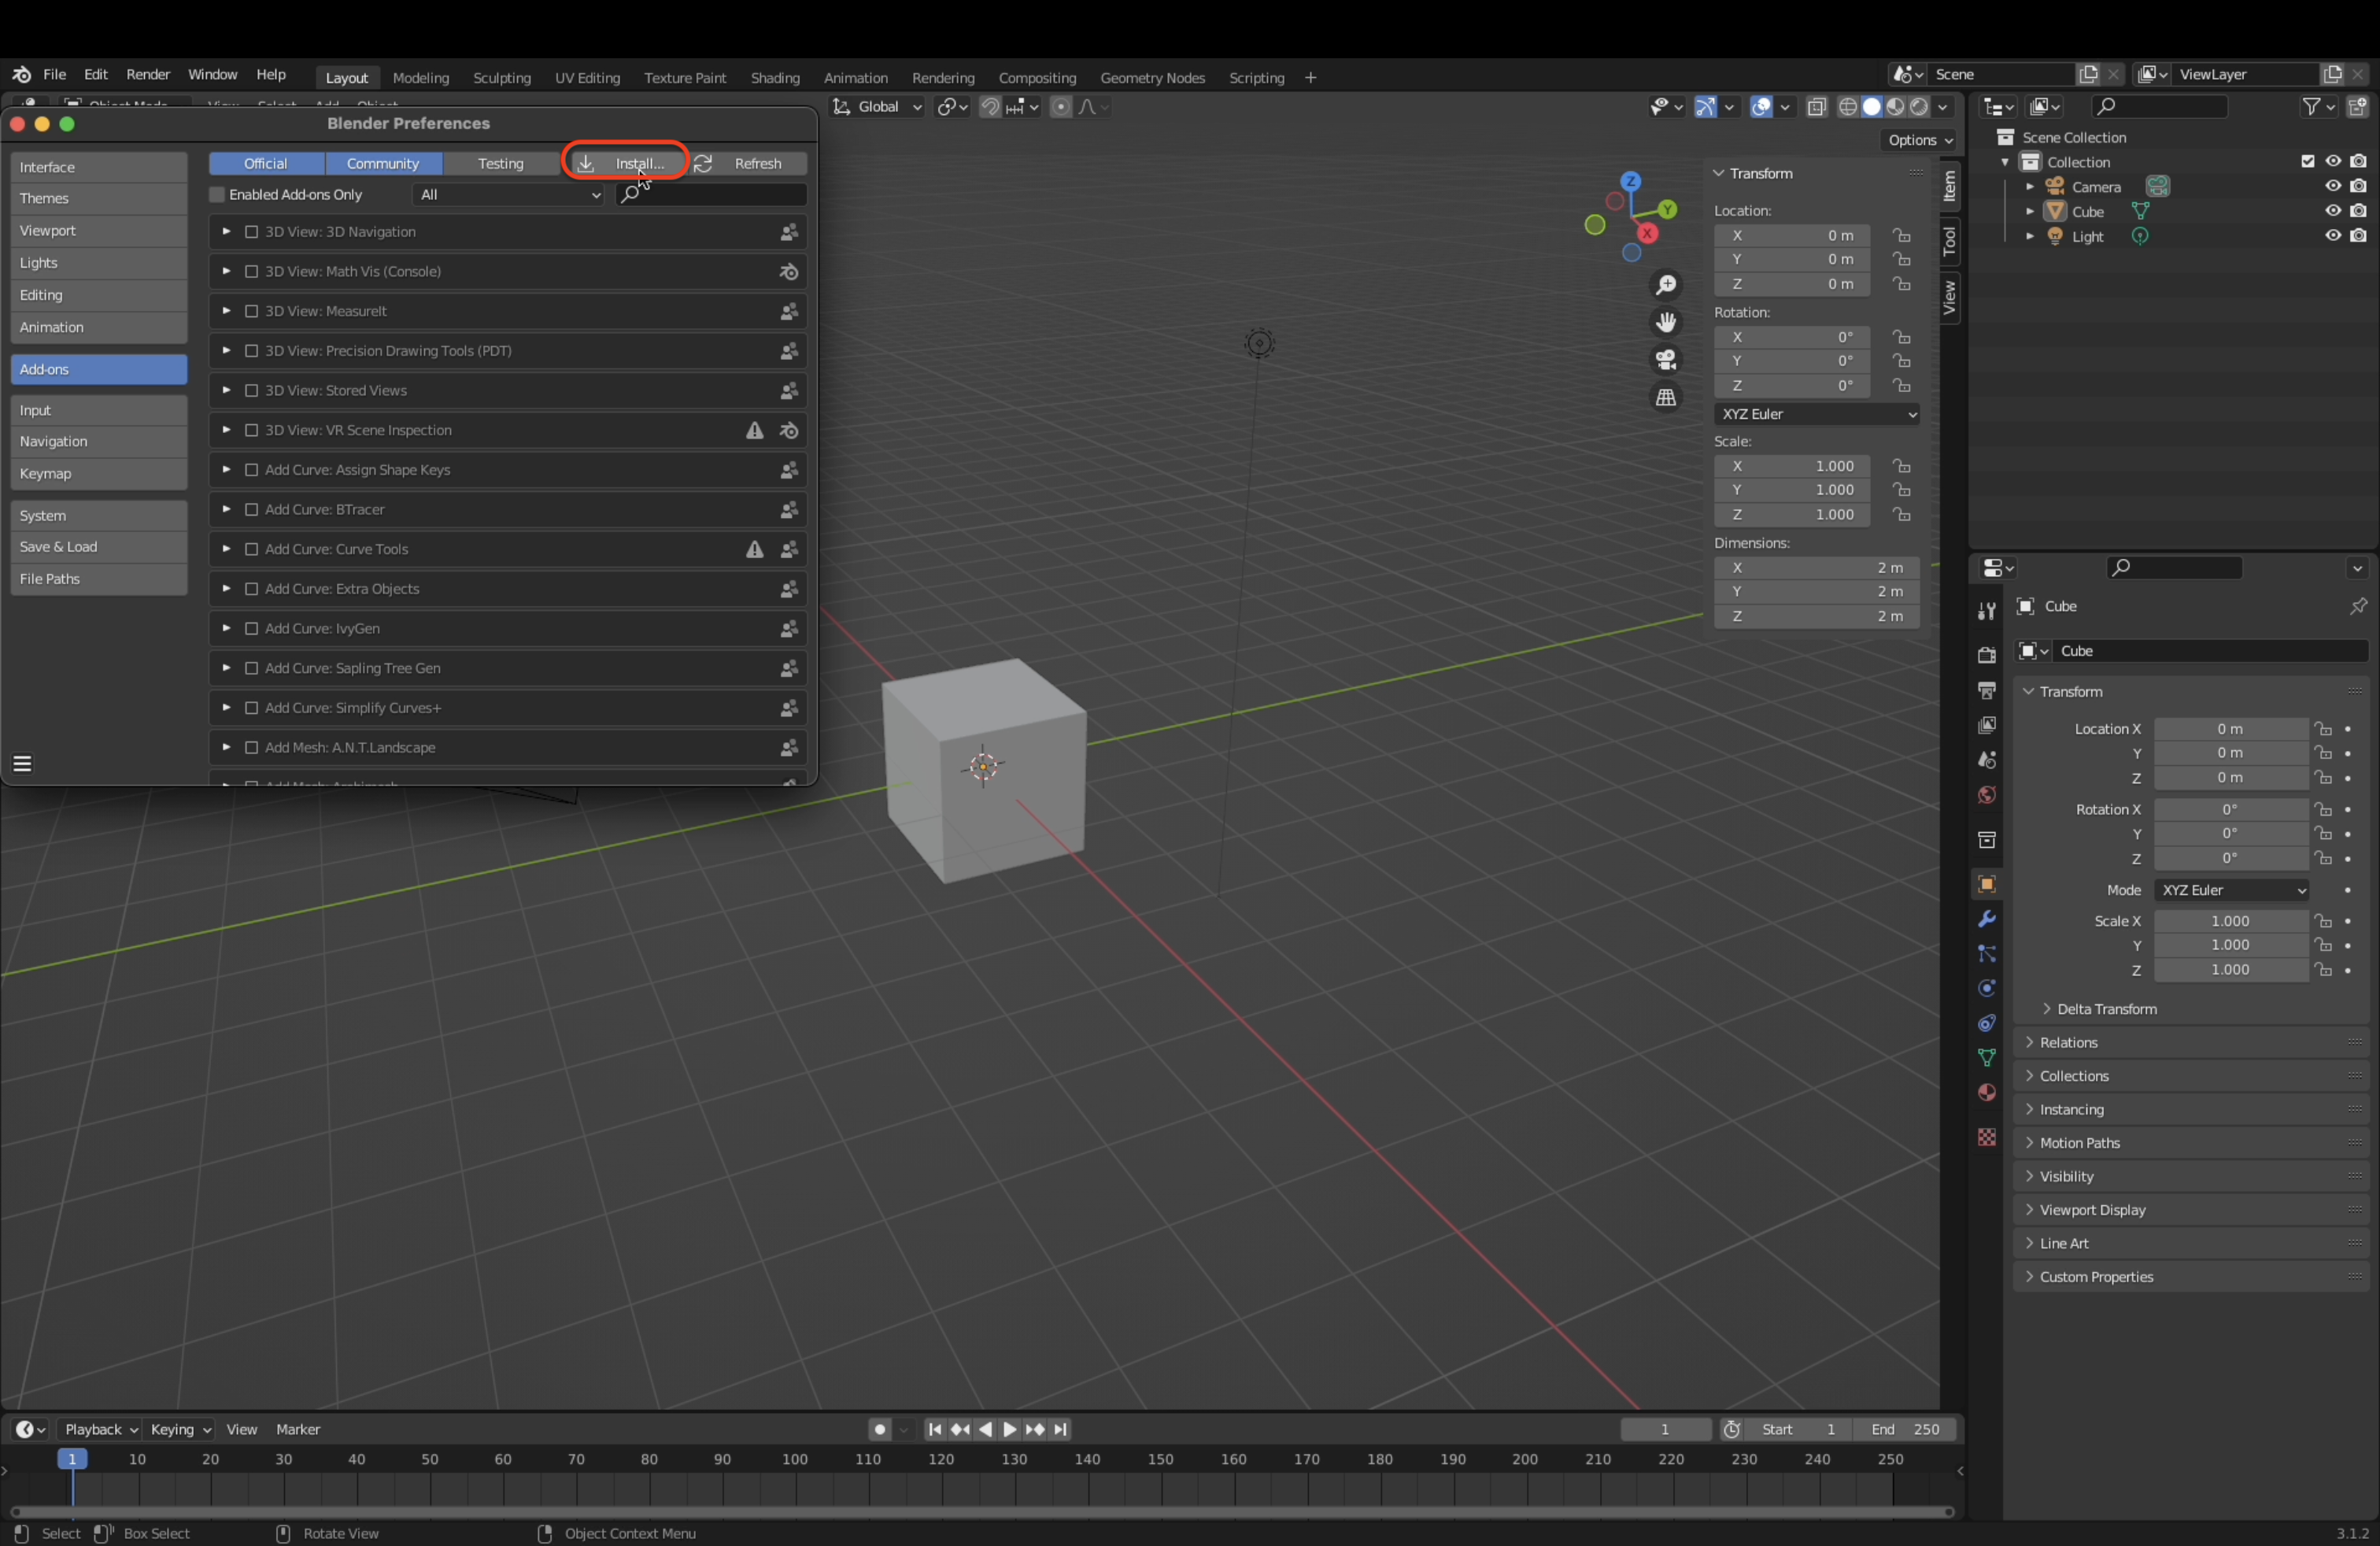Switch to the Sculpting workspace tab
This screenshot has width=2380, height=1546.
(x=501, y=78)
